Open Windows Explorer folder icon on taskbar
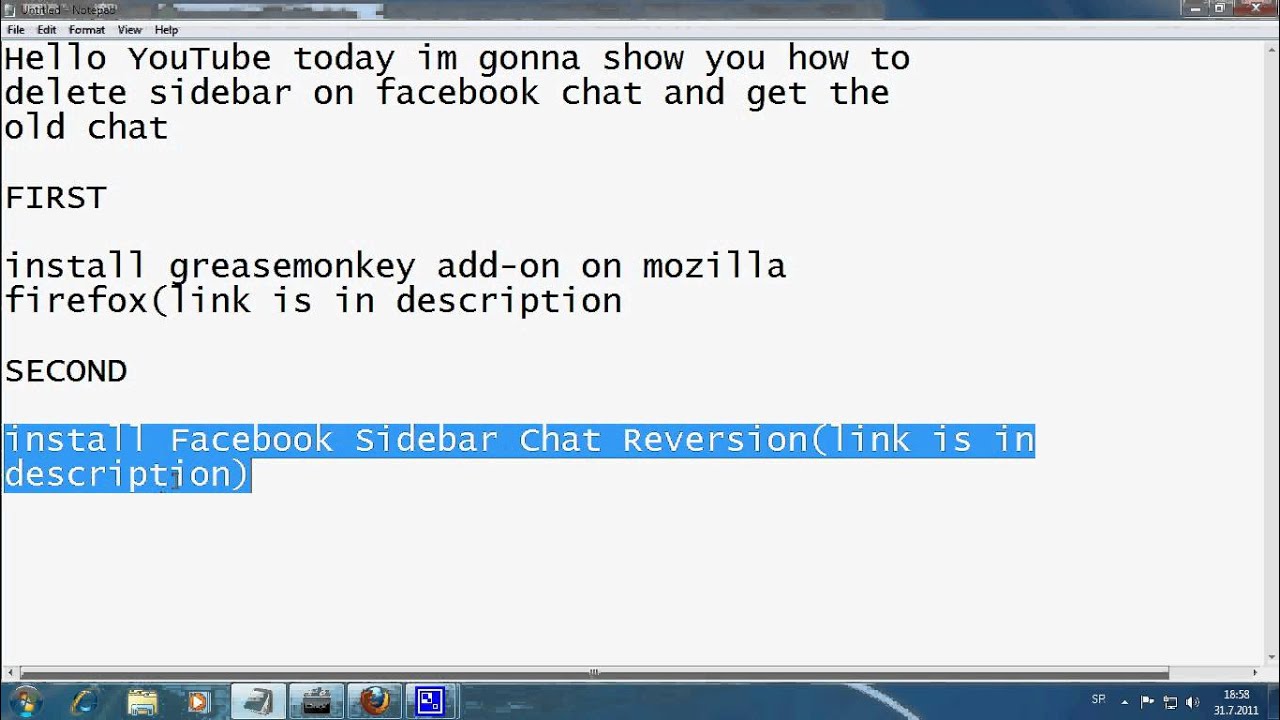 (142, 701)
